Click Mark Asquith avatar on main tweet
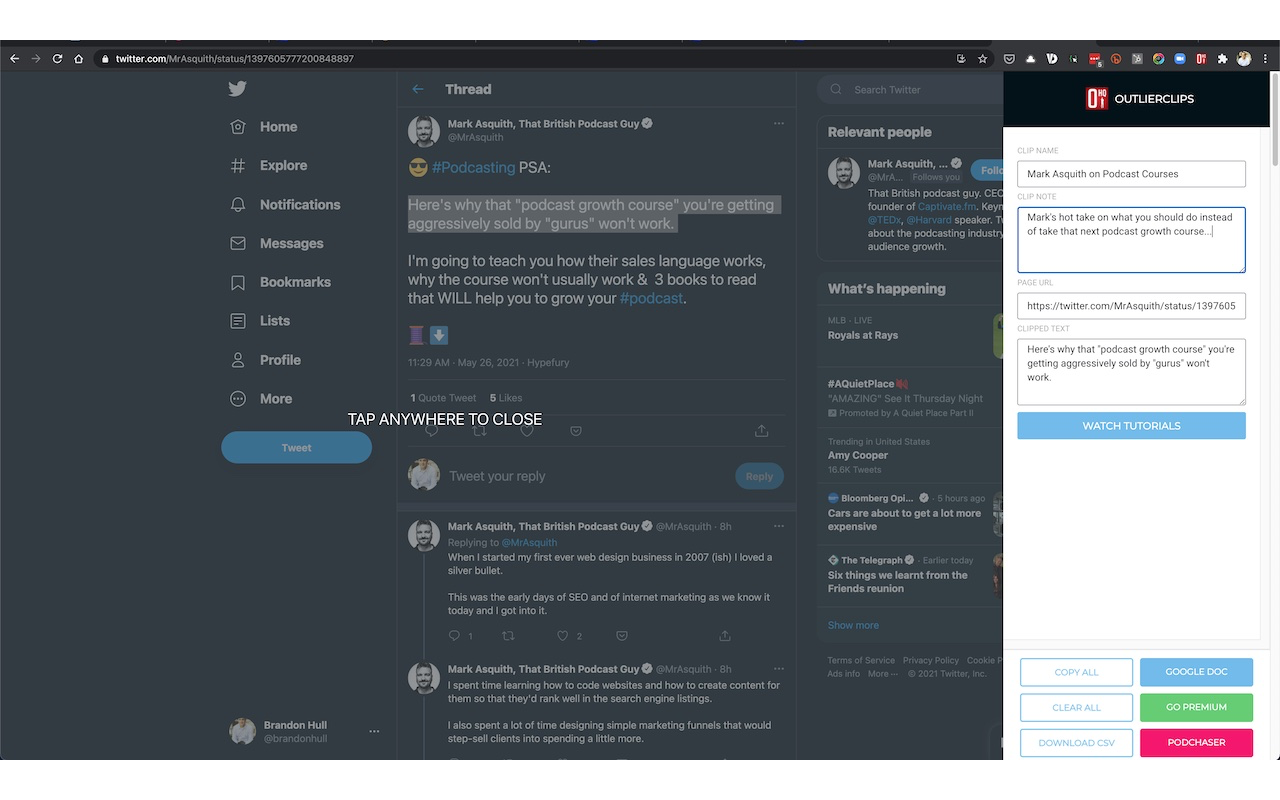Image resolution: width=1280 pixels, height=800 pixels. tap(424, 132)
